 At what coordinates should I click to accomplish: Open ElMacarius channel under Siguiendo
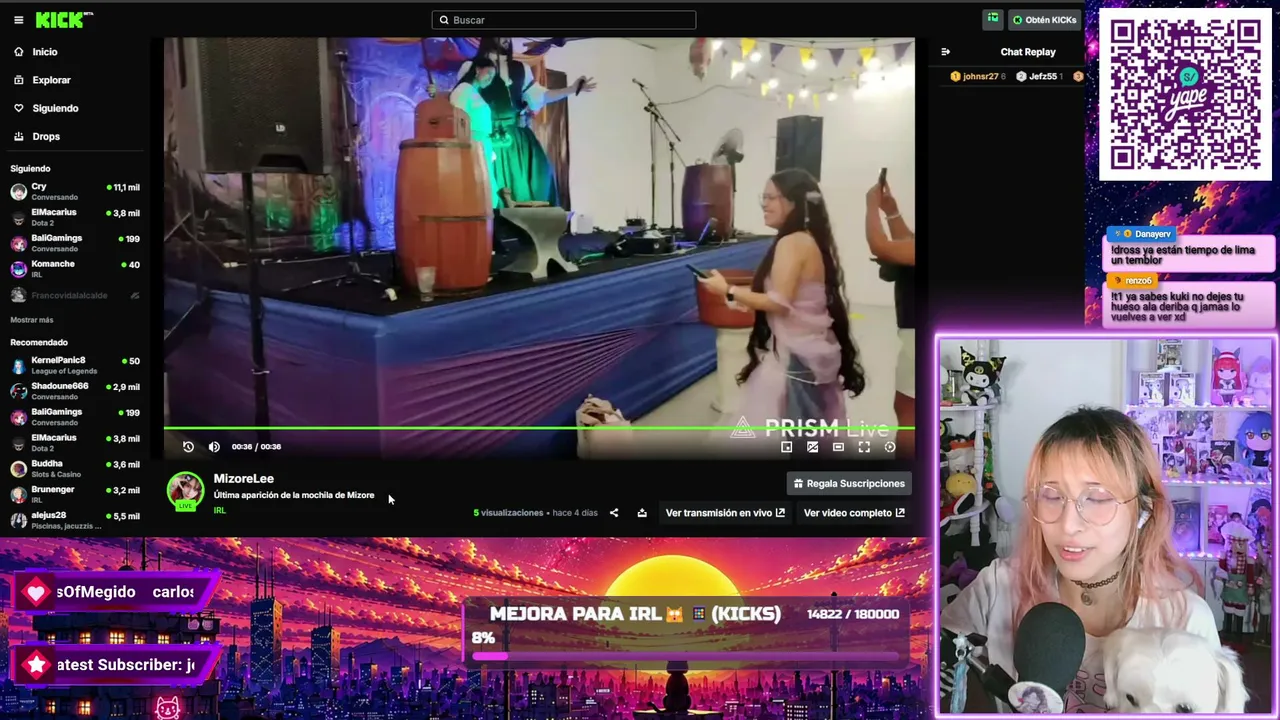tap(74, 217)
